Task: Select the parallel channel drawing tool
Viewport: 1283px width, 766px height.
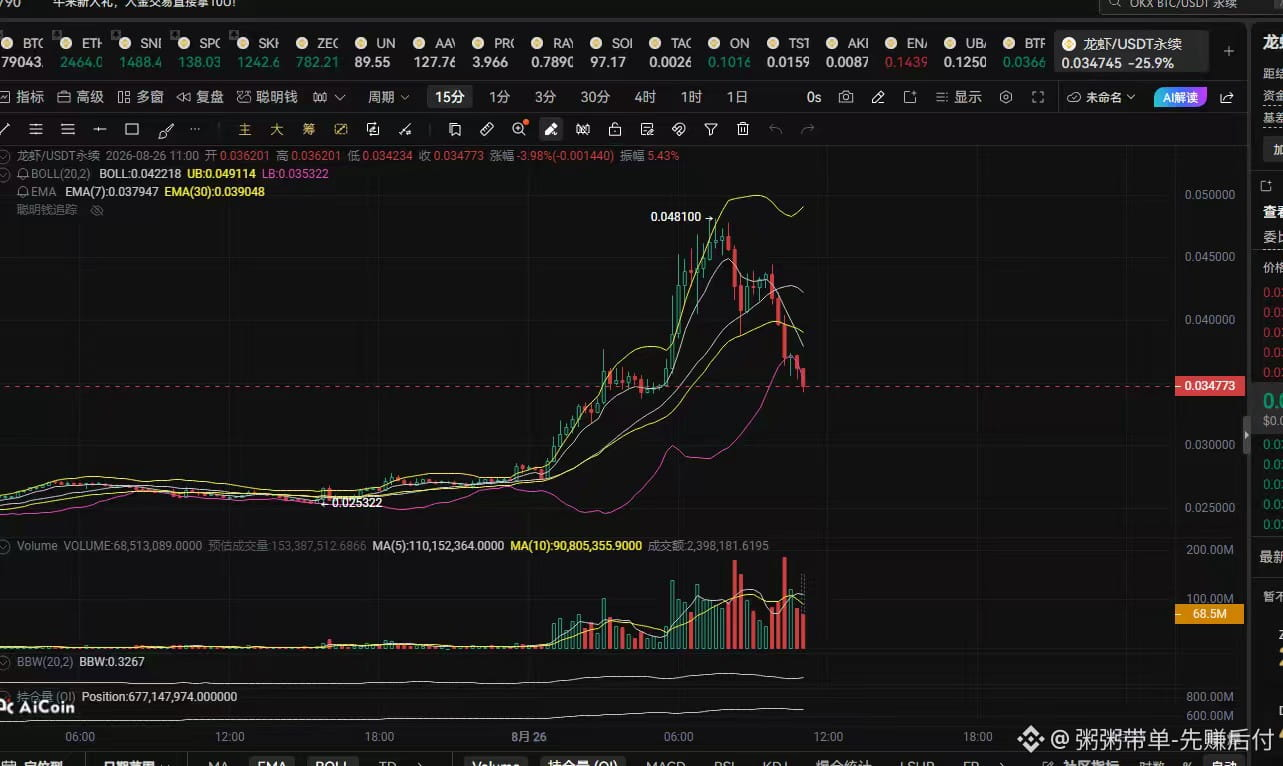Action: point(36,129)
